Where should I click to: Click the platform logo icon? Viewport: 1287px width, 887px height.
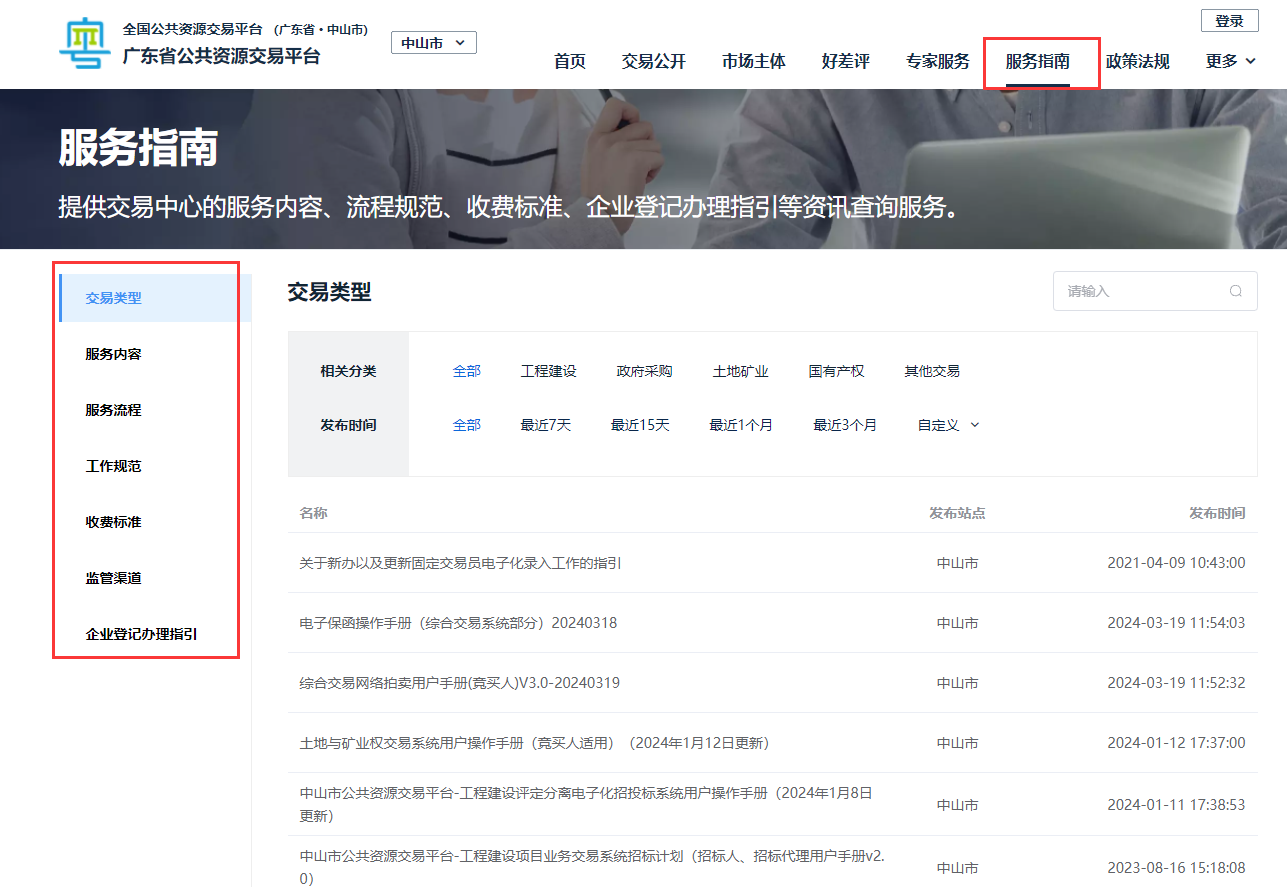[x=85, y=44]
